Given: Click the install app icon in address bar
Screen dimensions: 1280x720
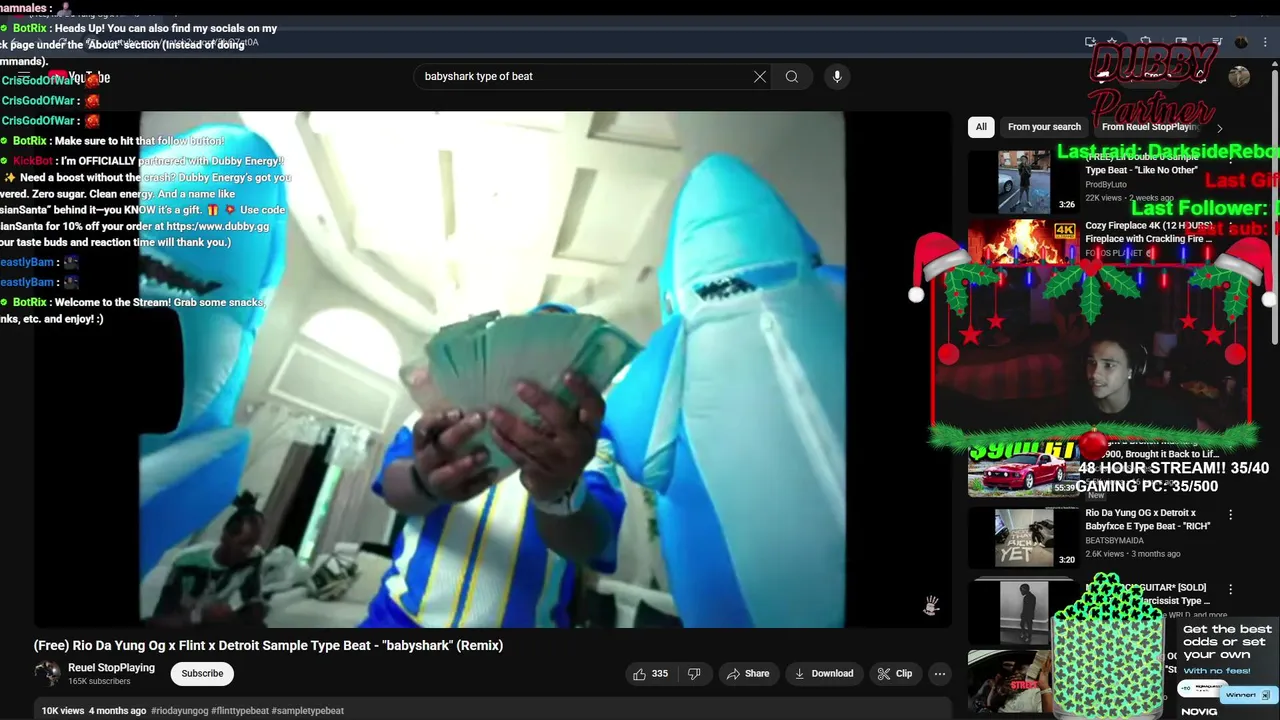Looking at the screenshot, I should click(1090, 42).
